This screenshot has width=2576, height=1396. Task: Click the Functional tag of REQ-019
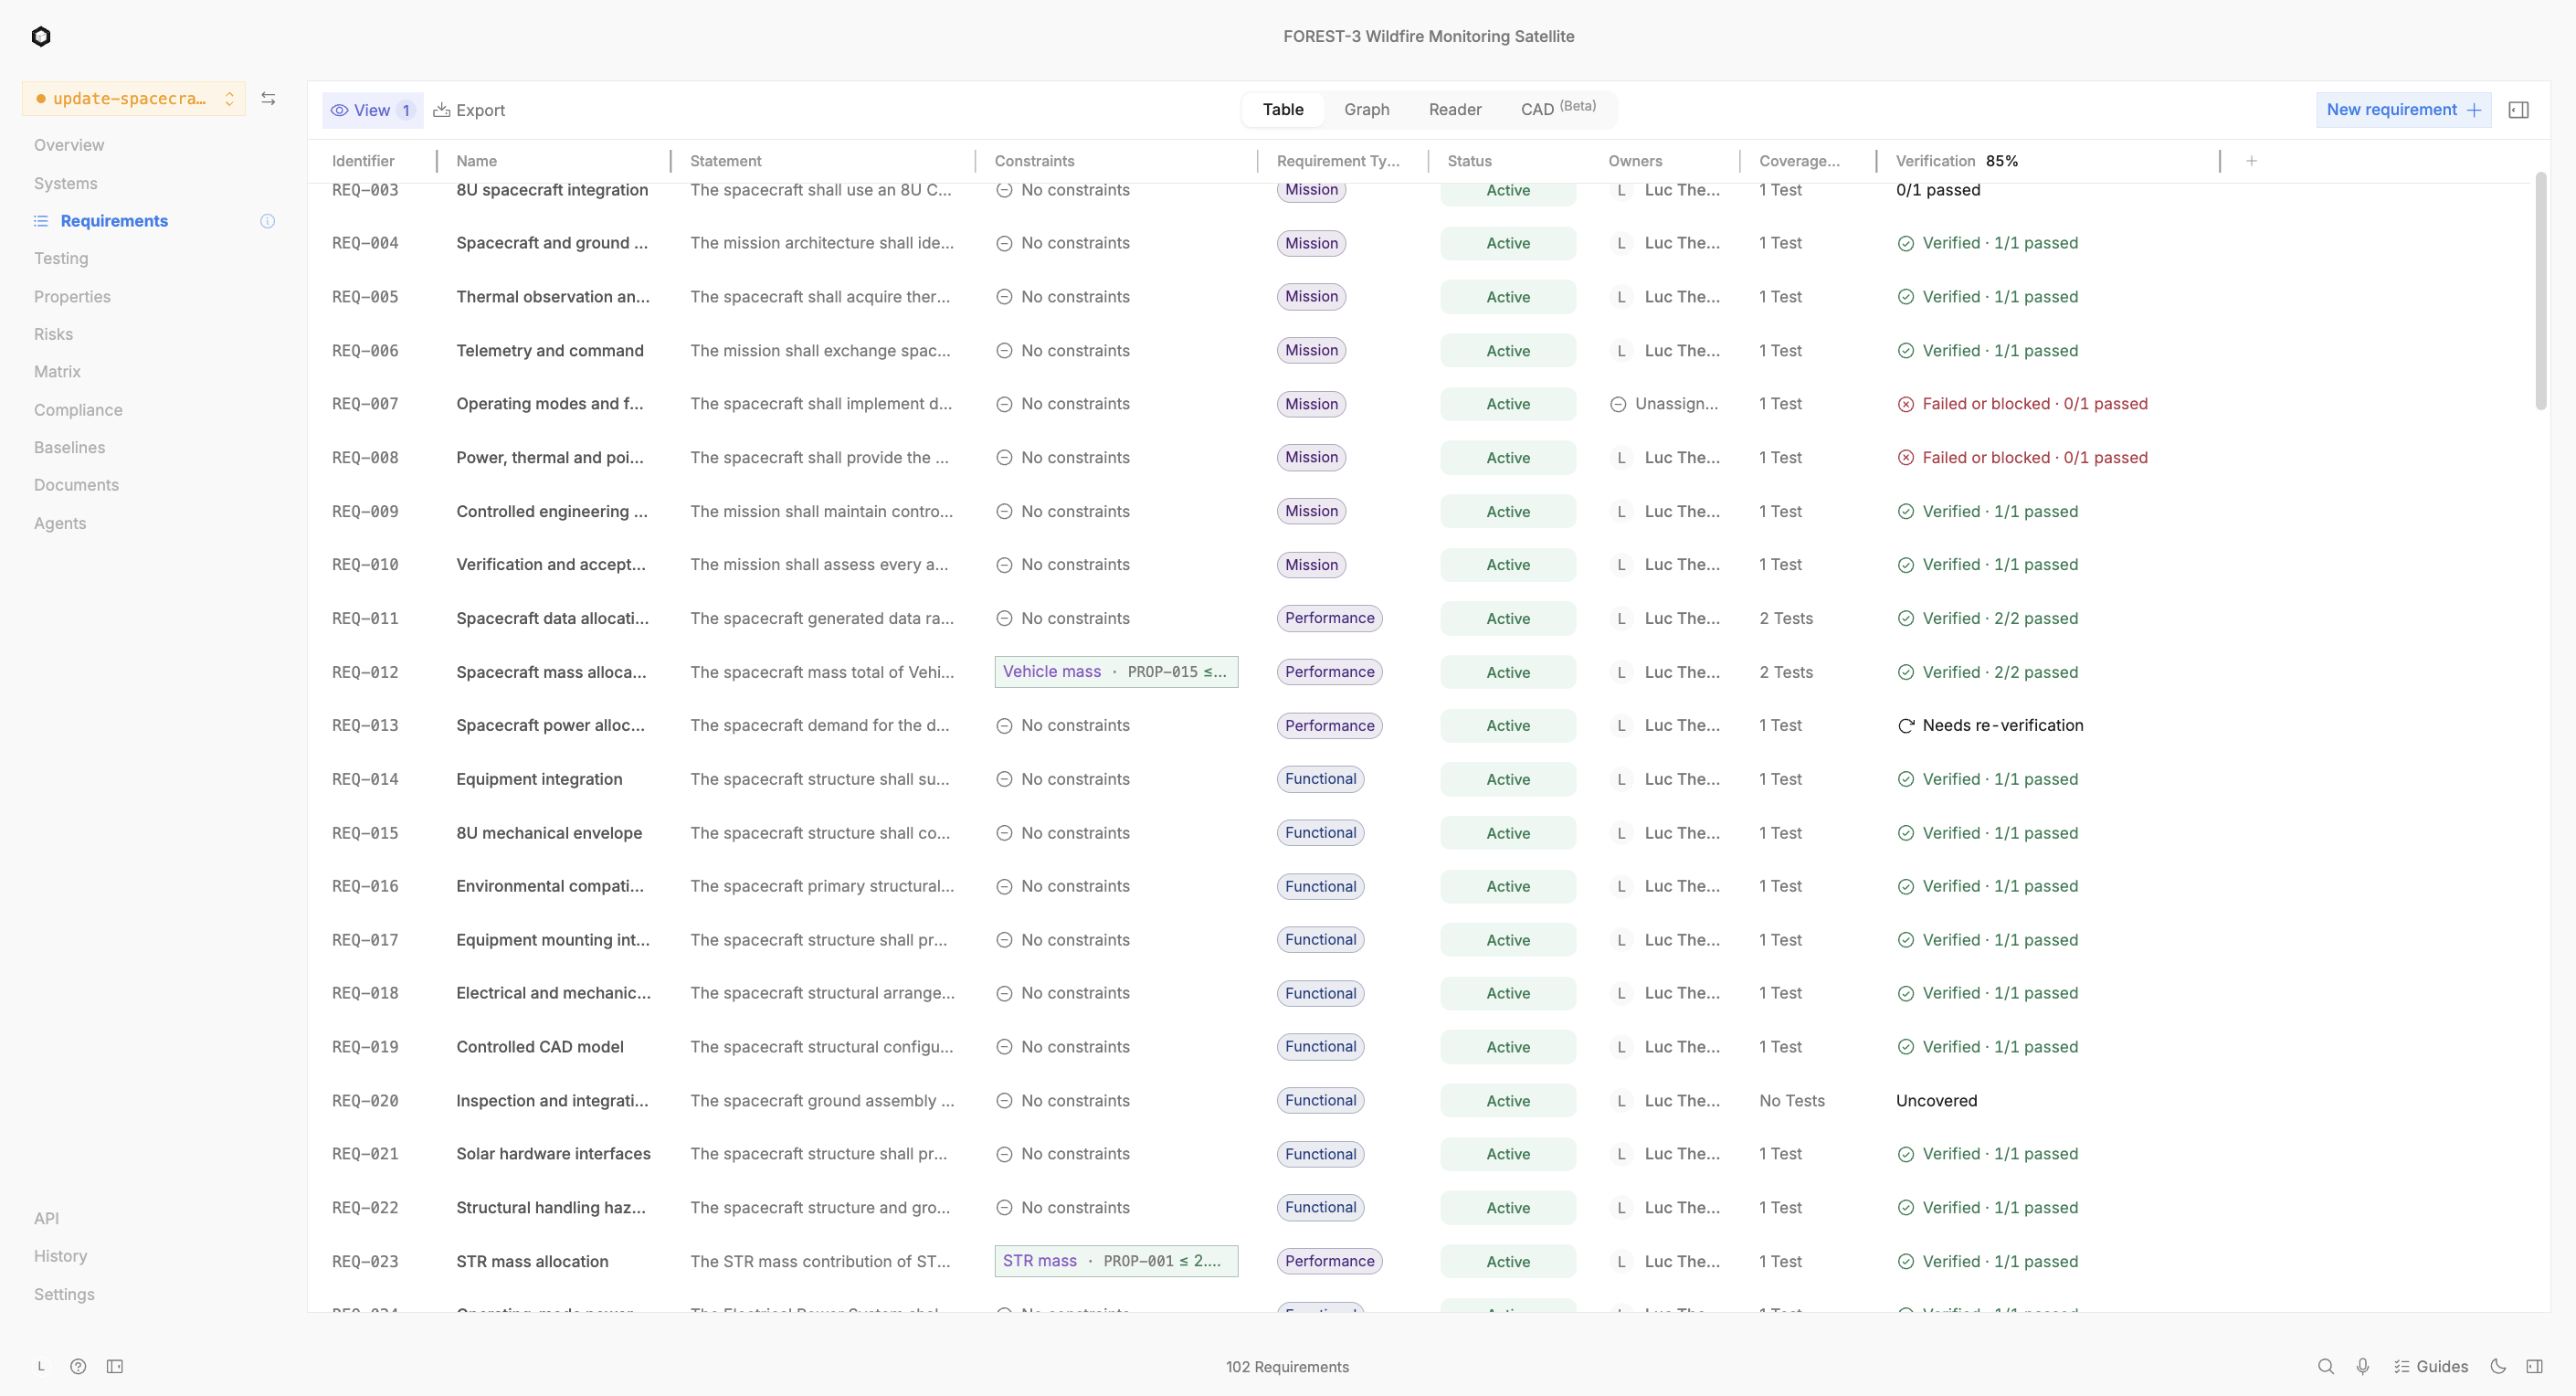(1320, 1047)
